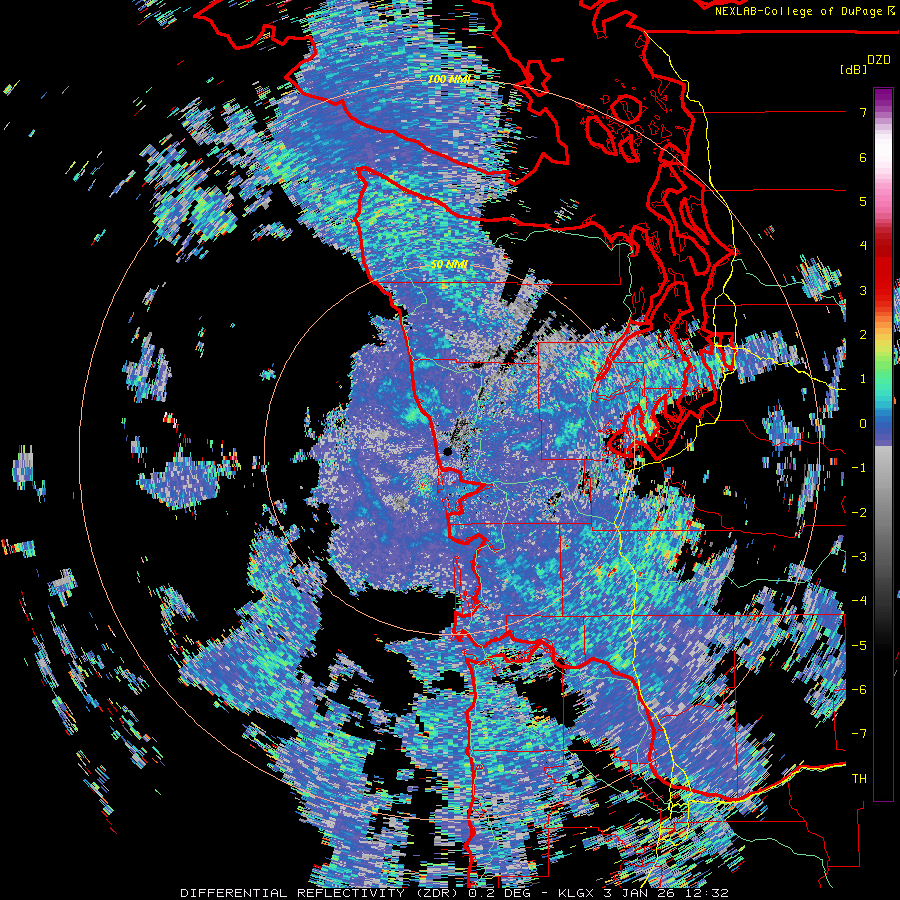Click the [dB] label above the color bar
This screenshot has width=900, height=900.
[853, 69]
